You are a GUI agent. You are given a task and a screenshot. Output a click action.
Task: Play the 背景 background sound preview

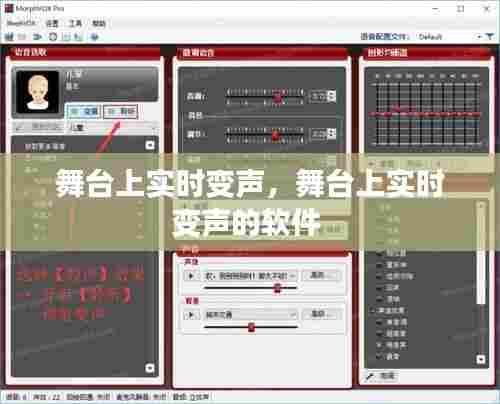pyautogui.click(x=191, y=315)
